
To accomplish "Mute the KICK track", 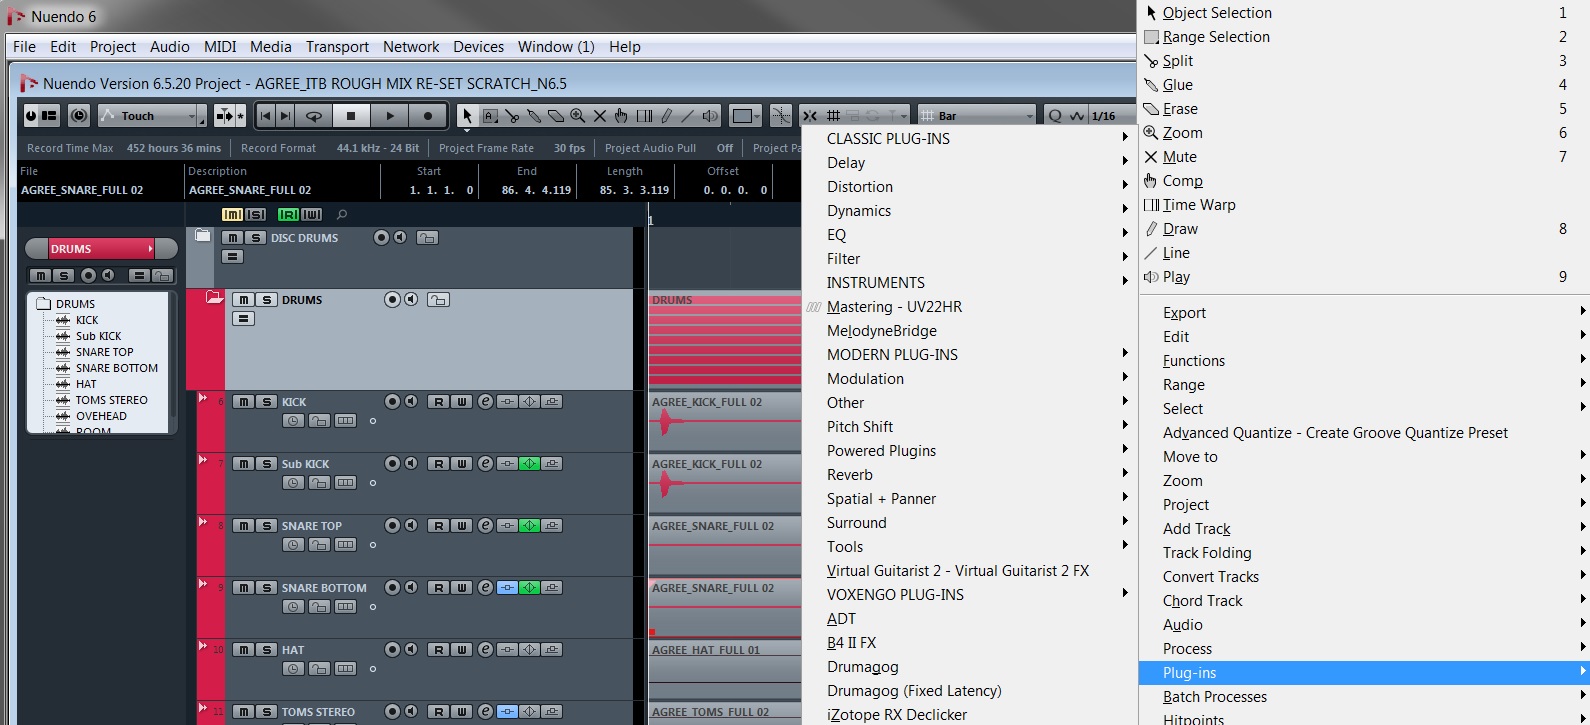I will pos(243,402).
